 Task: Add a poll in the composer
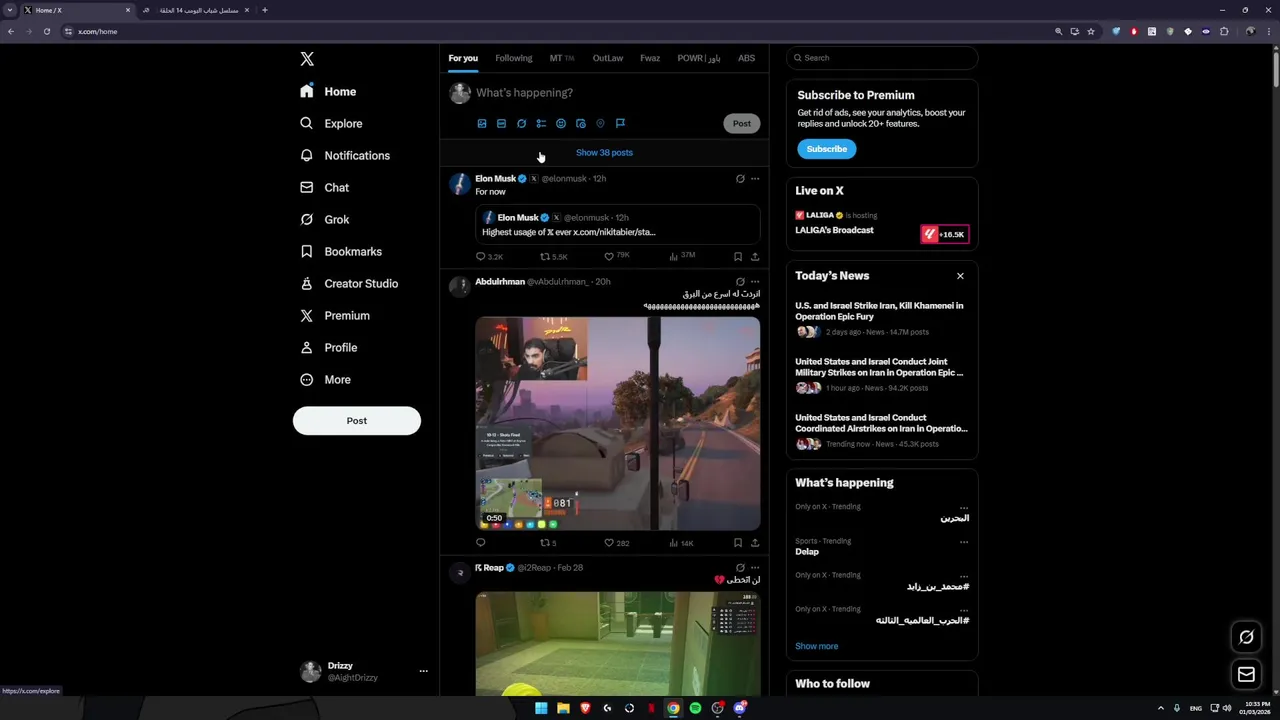tap(541, 124)
